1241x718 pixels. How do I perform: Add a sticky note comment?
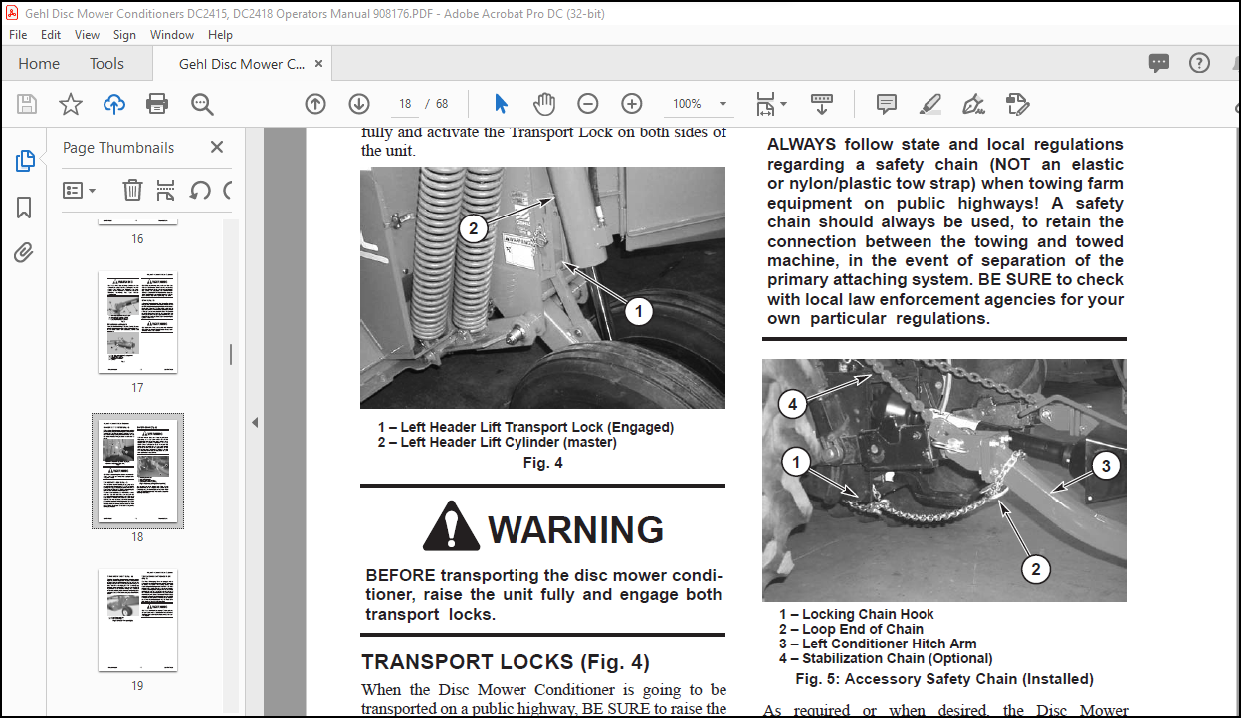[x=886, y=104]
